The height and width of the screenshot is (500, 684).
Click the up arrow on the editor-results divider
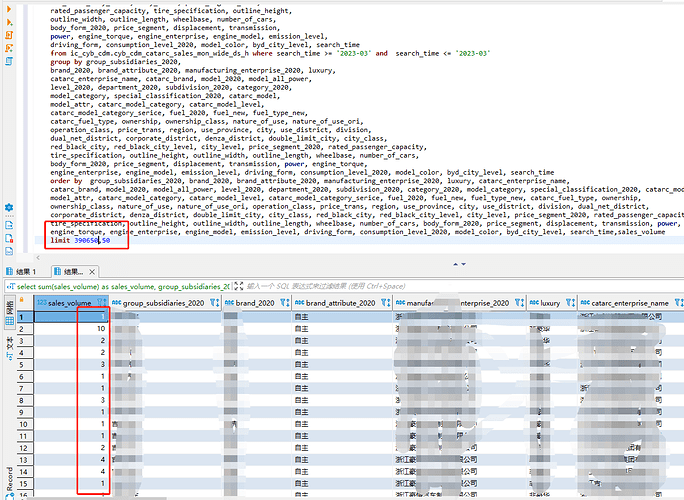[x=455, y=264]
